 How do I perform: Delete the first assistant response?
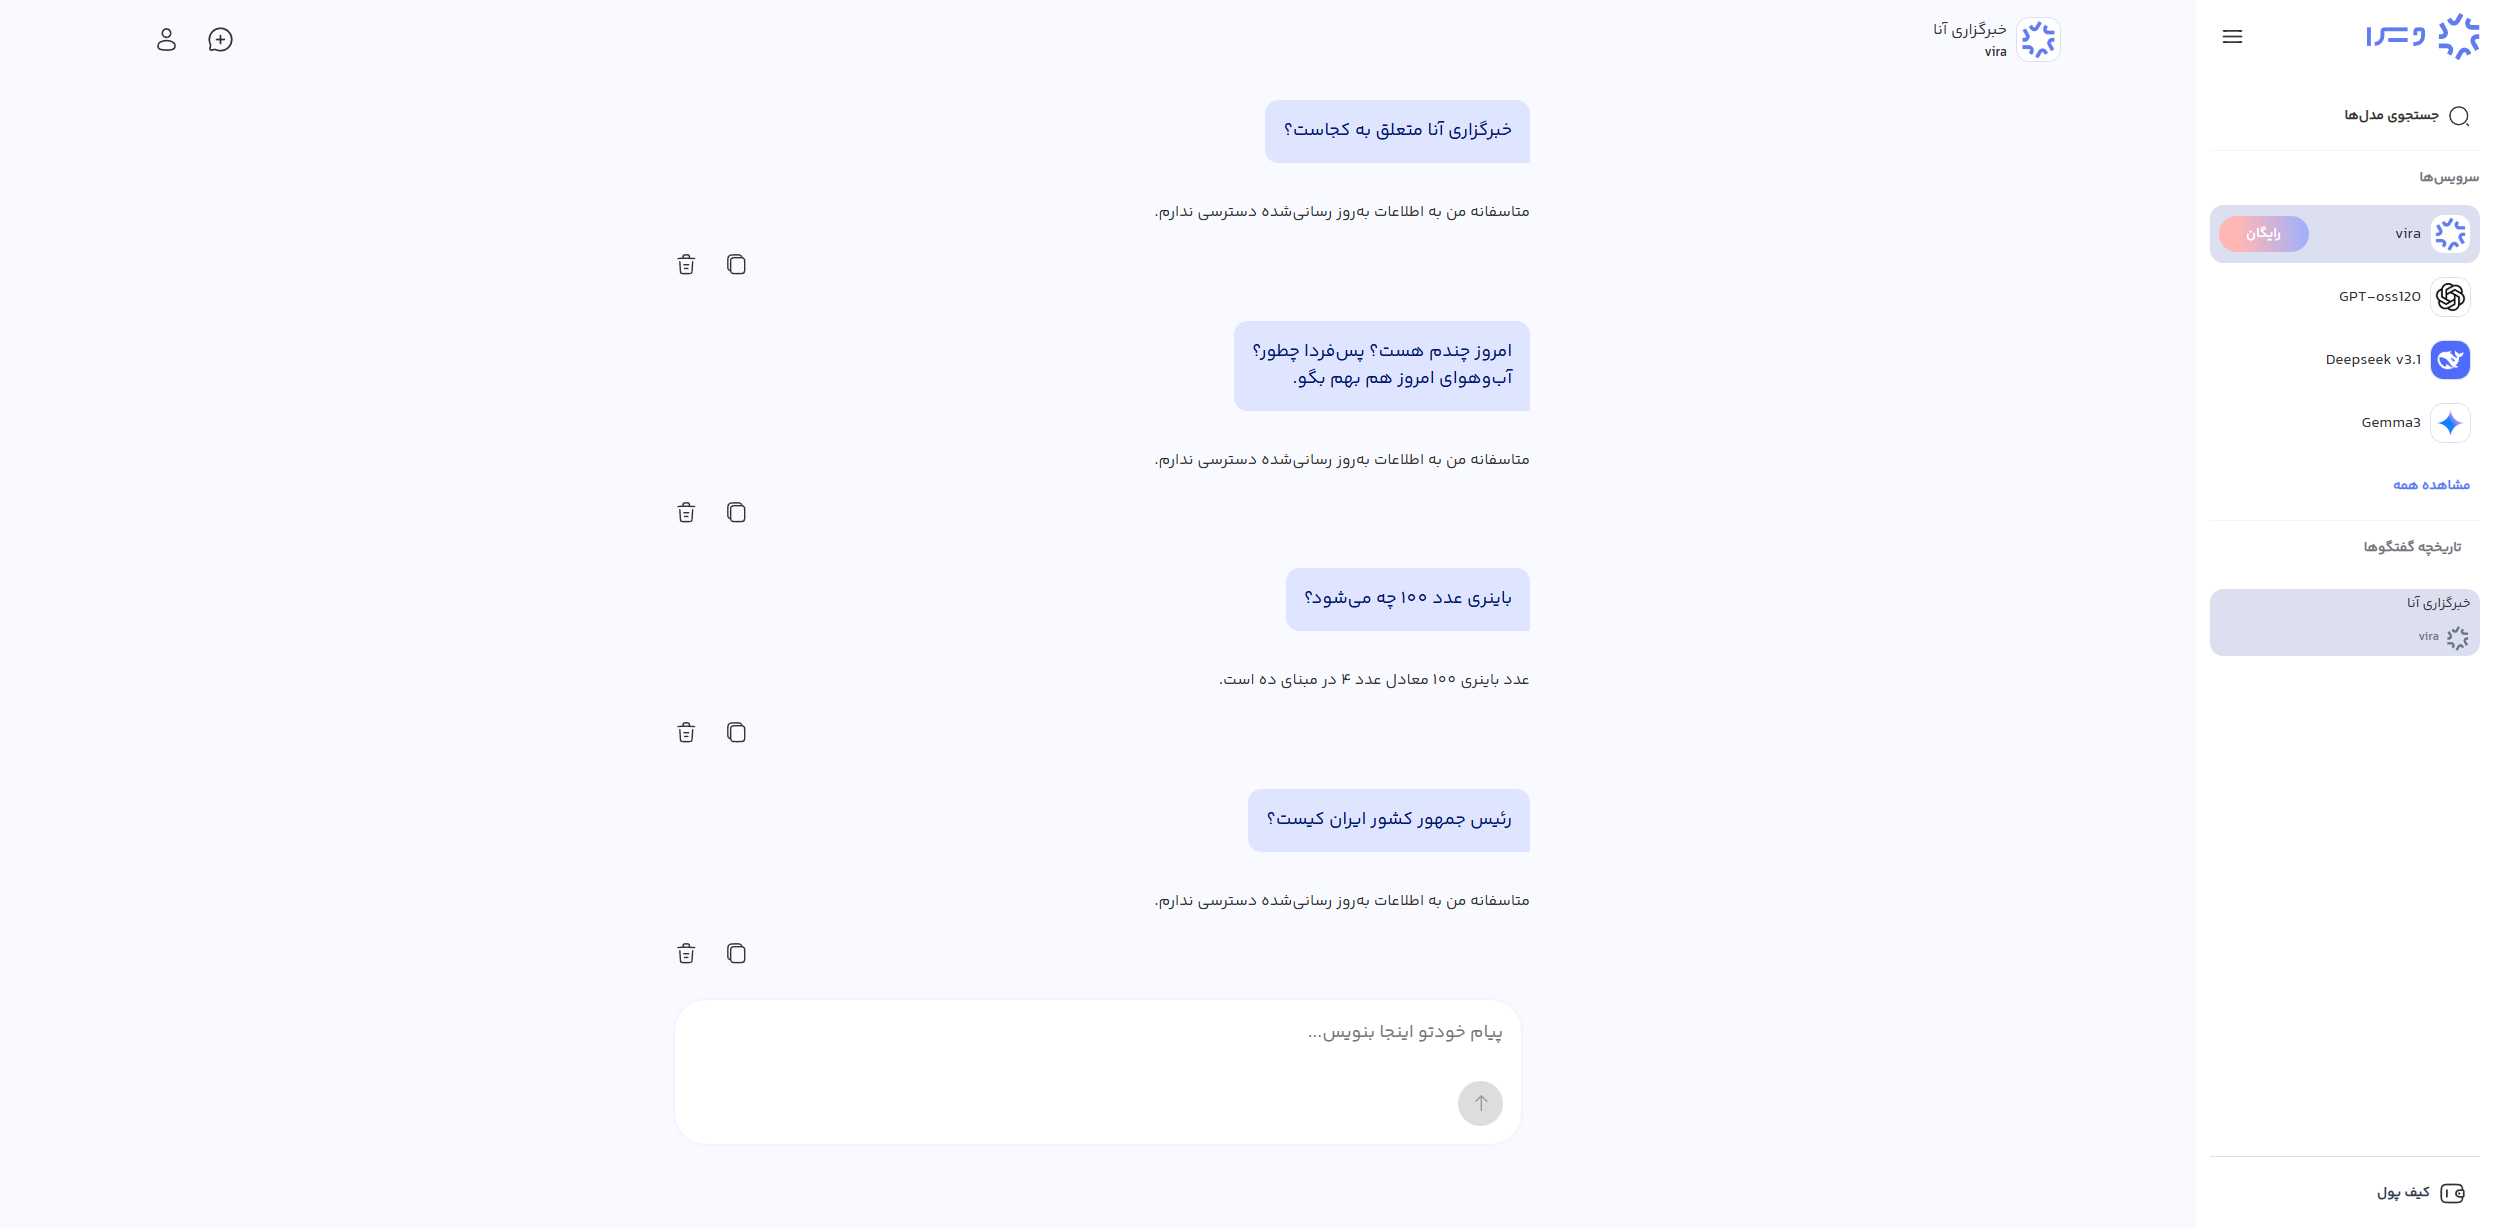[x=686, y=264]
